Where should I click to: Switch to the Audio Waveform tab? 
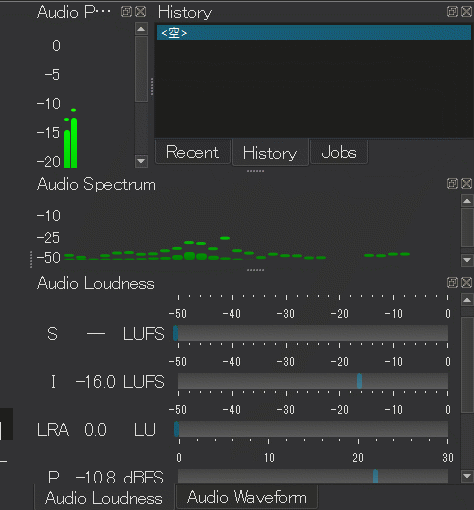coord(247,497)
